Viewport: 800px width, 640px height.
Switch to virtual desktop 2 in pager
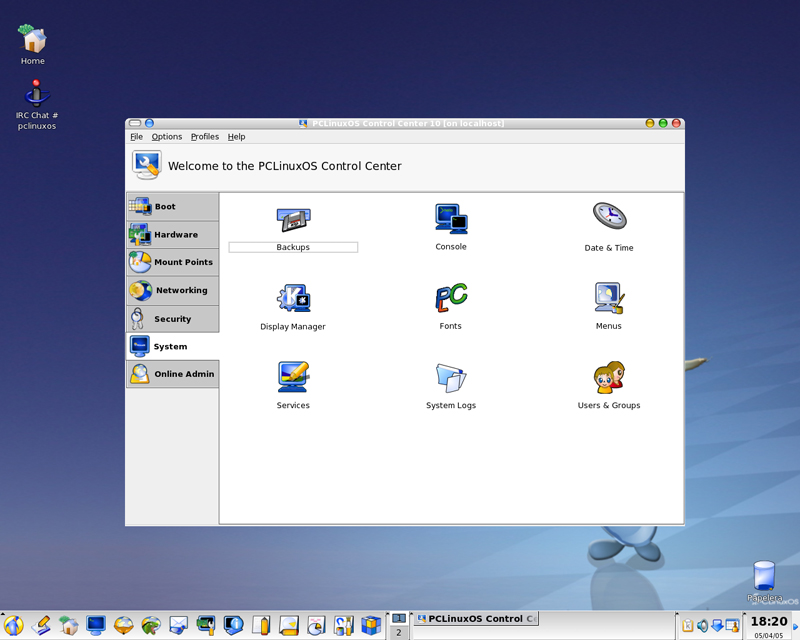tap(399, 632)
